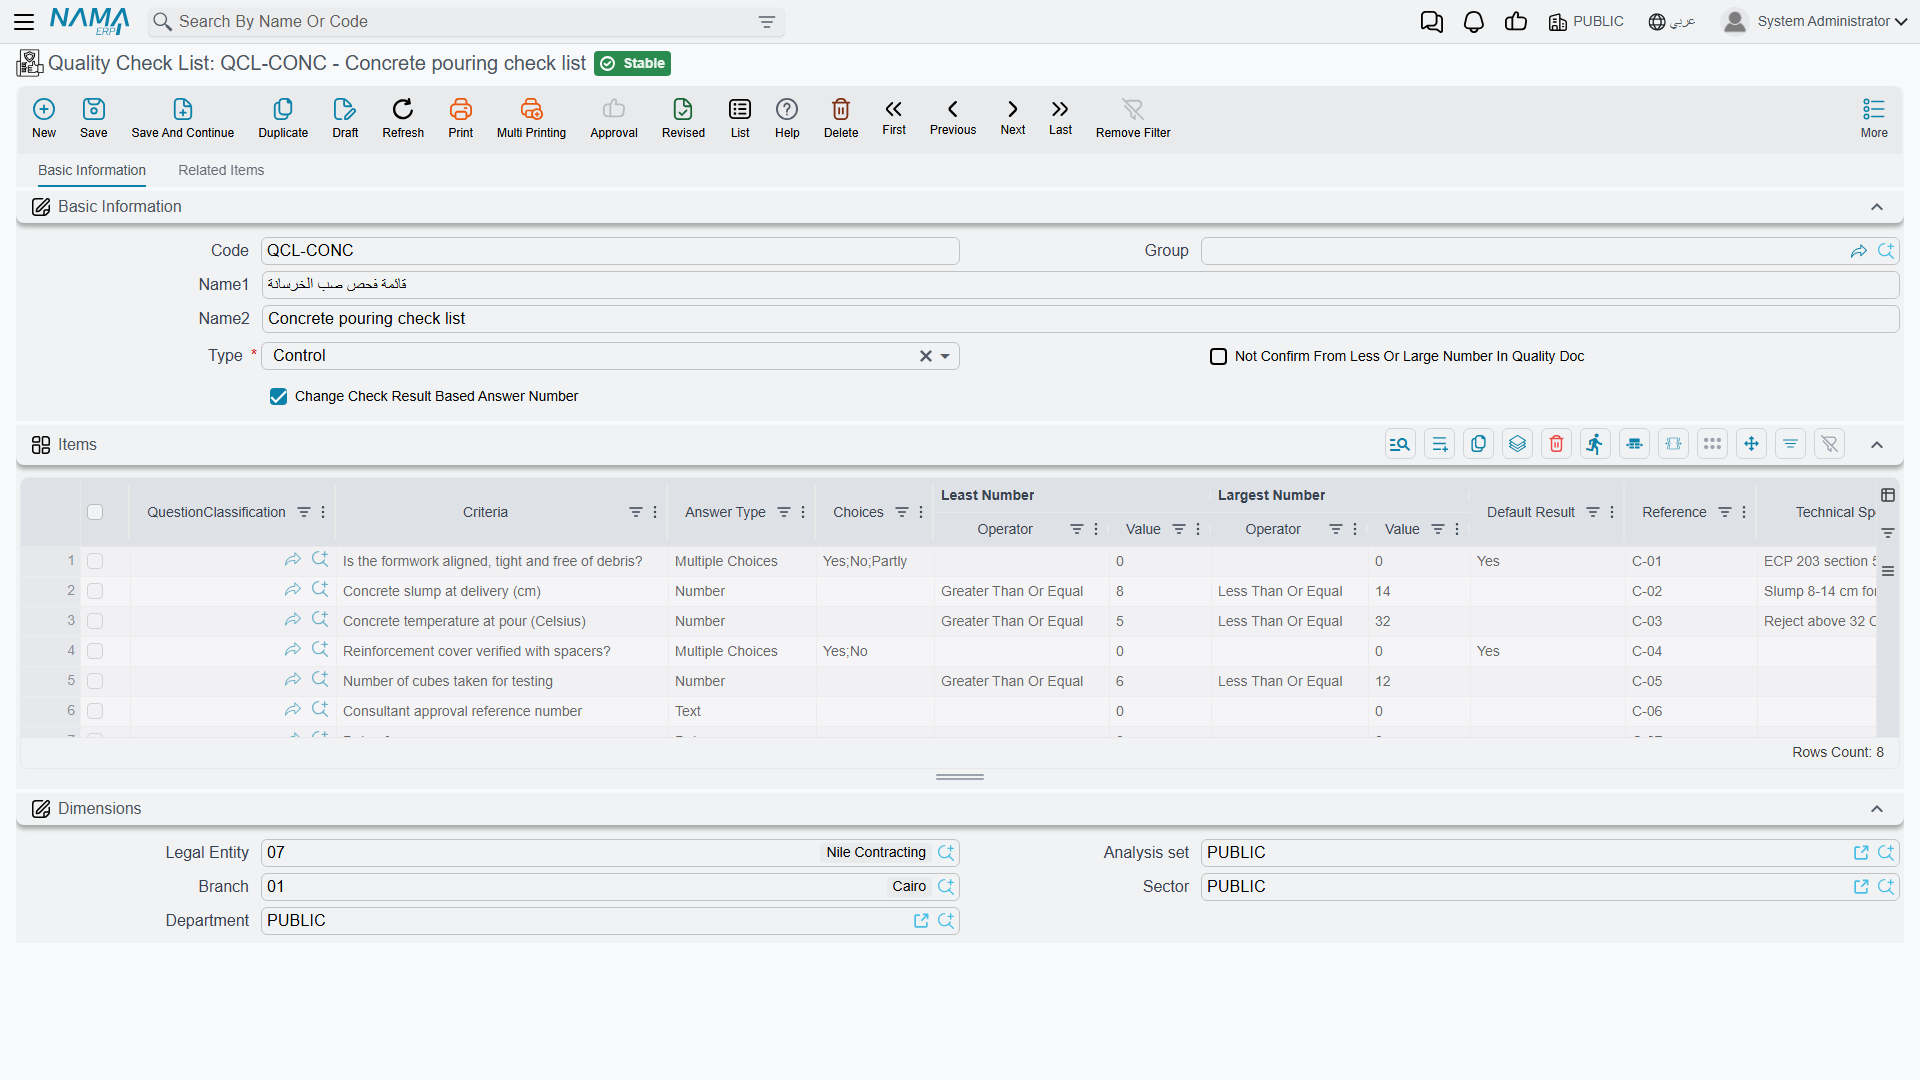This screenshot has height=1080, width=1920.
Task: Open Criteria column filter
Action: coord(635,513)
